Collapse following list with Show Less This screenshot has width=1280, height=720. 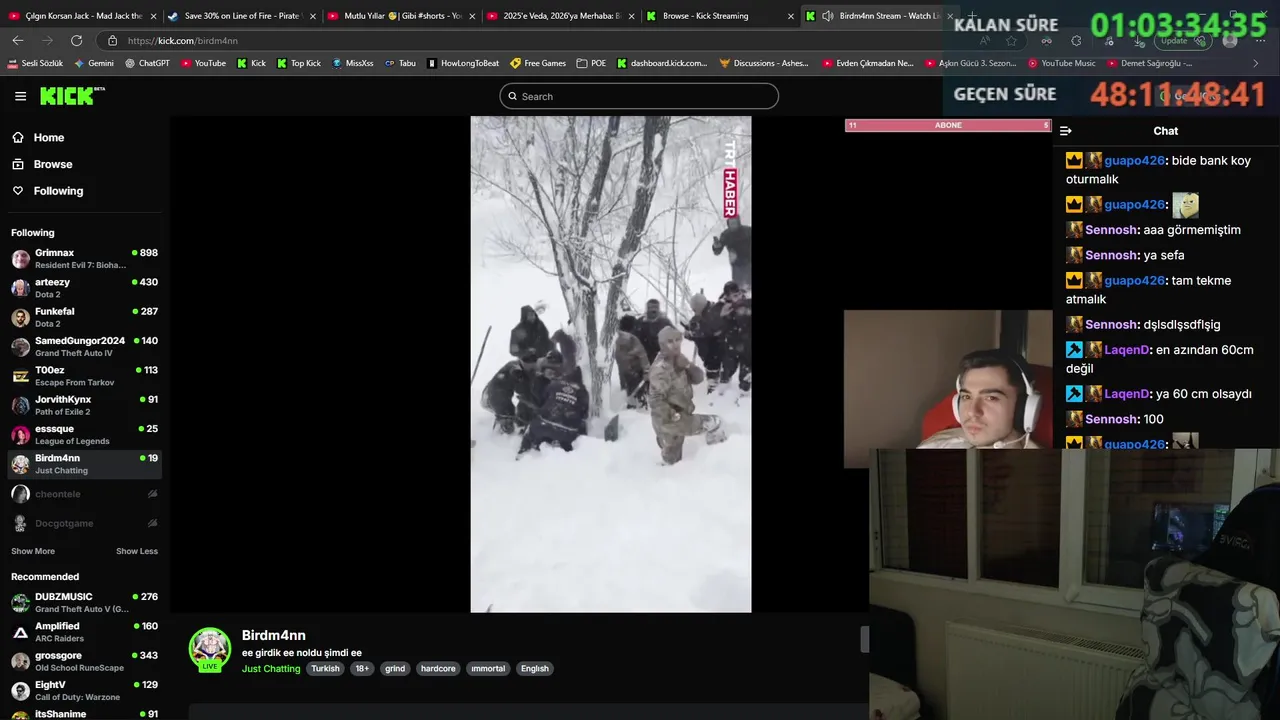137,551
